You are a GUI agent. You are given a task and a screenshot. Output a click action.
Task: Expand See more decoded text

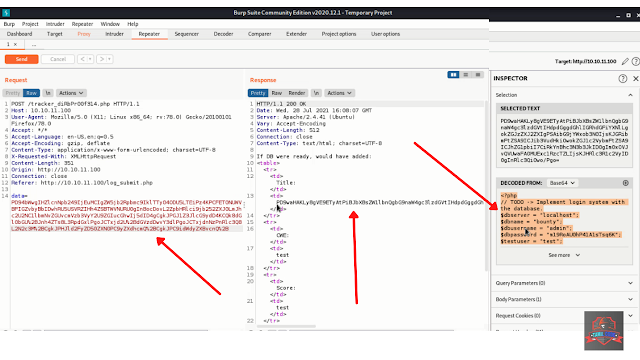pyautogui.click(x=564, y=255)
